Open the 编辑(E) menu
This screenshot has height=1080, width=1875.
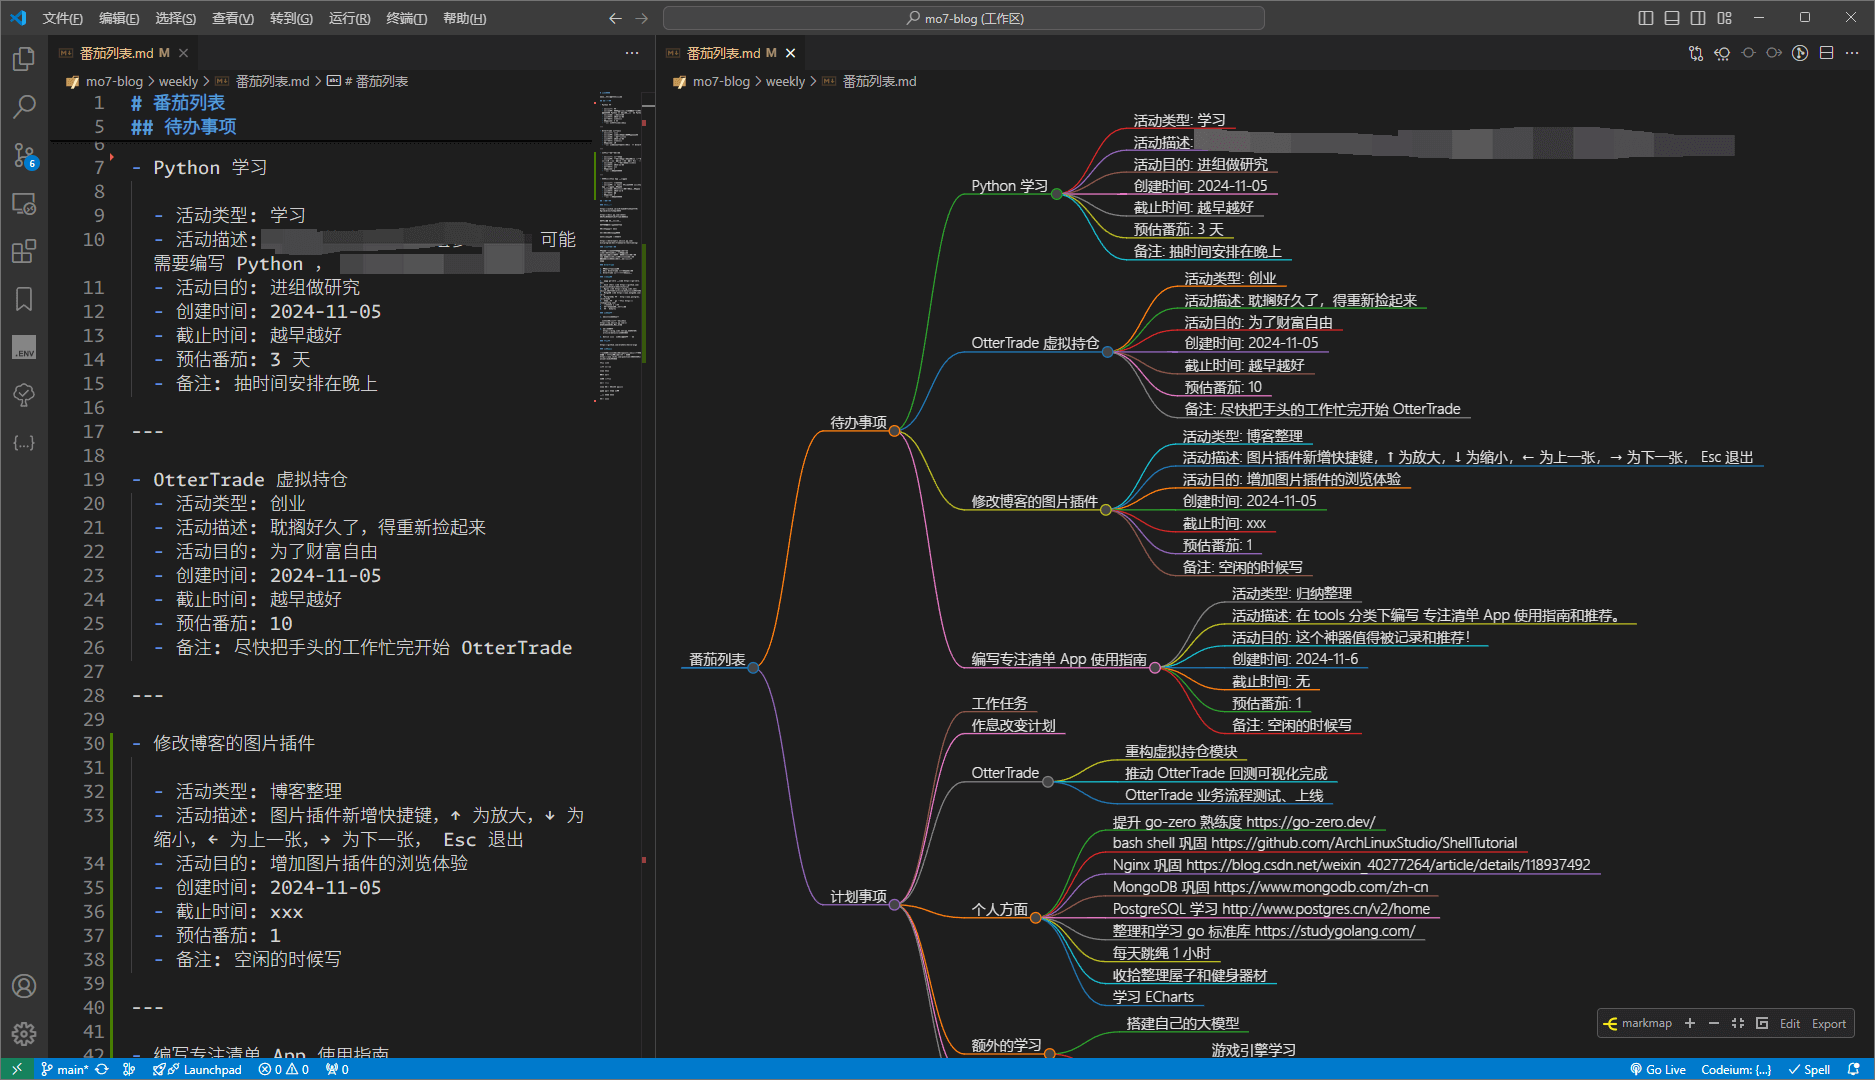119,18
